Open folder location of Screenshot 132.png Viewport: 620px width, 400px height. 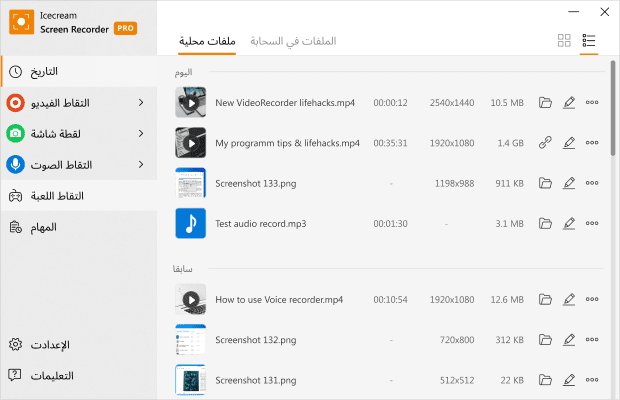545,340
